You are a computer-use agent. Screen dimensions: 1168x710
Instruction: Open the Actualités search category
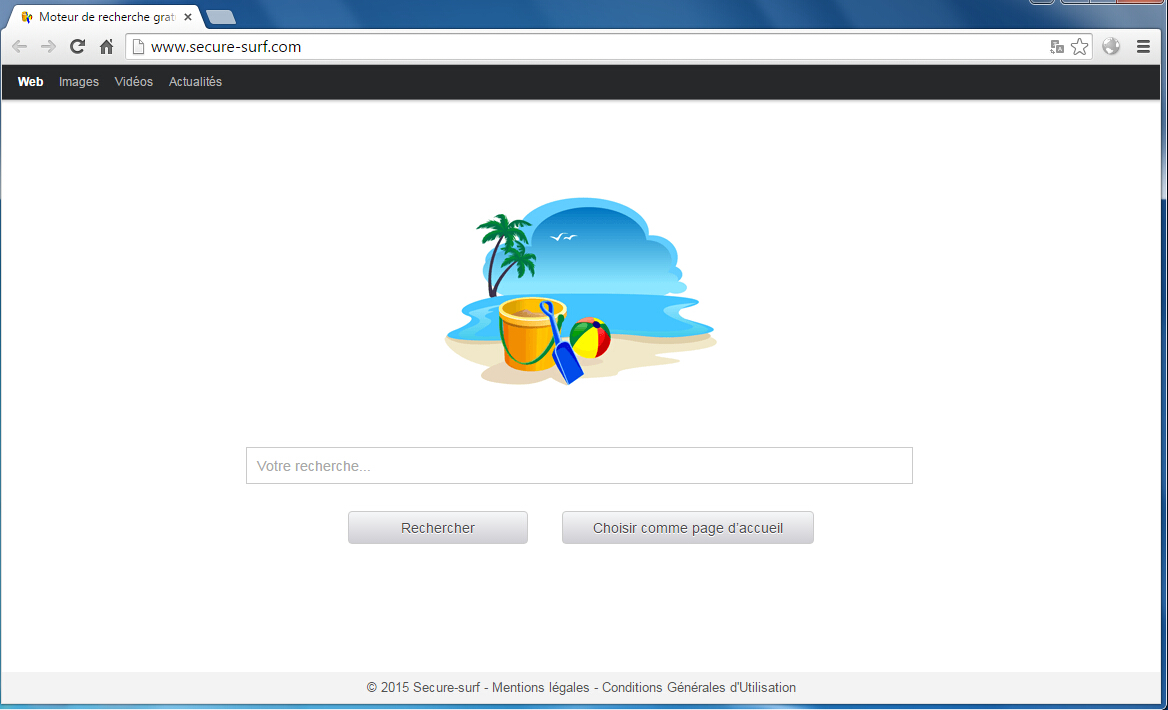195,82
